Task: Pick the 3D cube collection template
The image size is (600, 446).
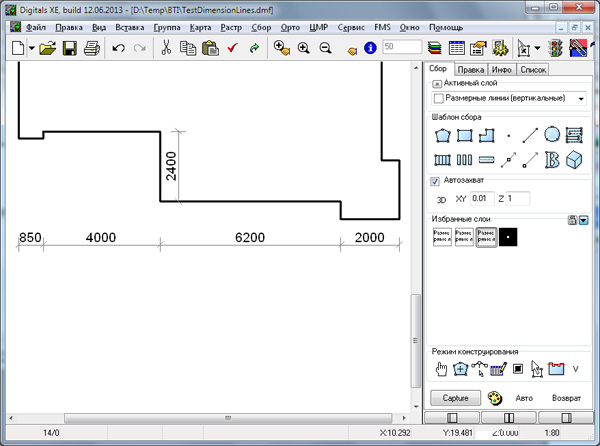Action: (574, 160)
